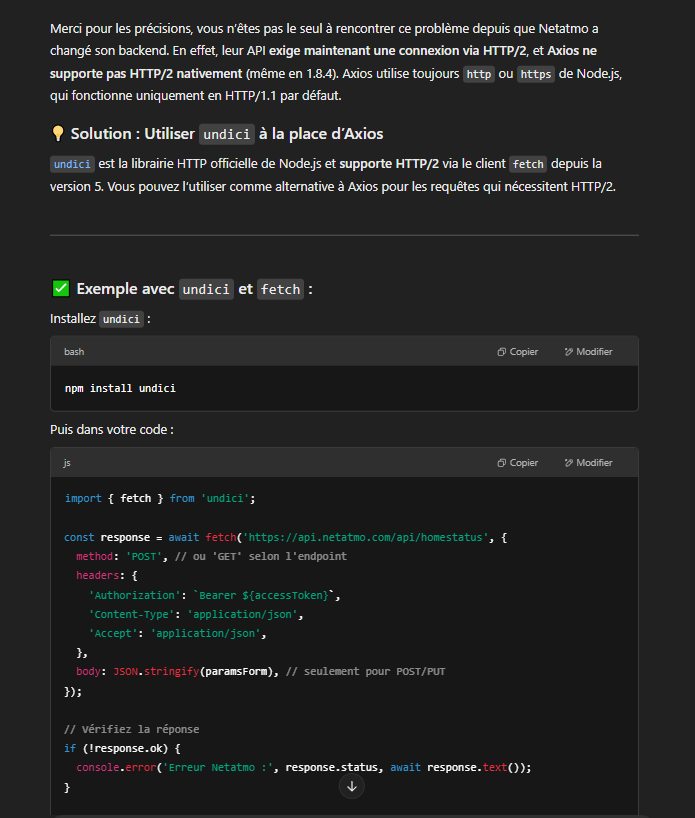
Task: Click the 'Authorization' header line
Action: (x=214, y=595)
